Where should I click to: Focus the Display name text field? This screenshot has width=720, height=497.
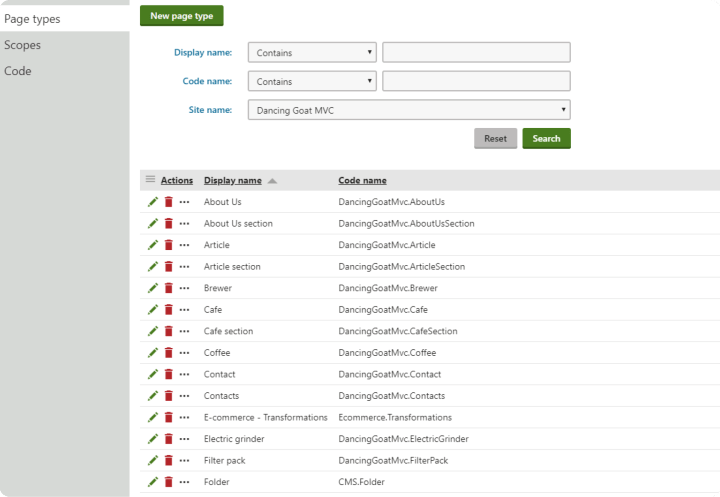pyautogui.click(x=476, y=52)
